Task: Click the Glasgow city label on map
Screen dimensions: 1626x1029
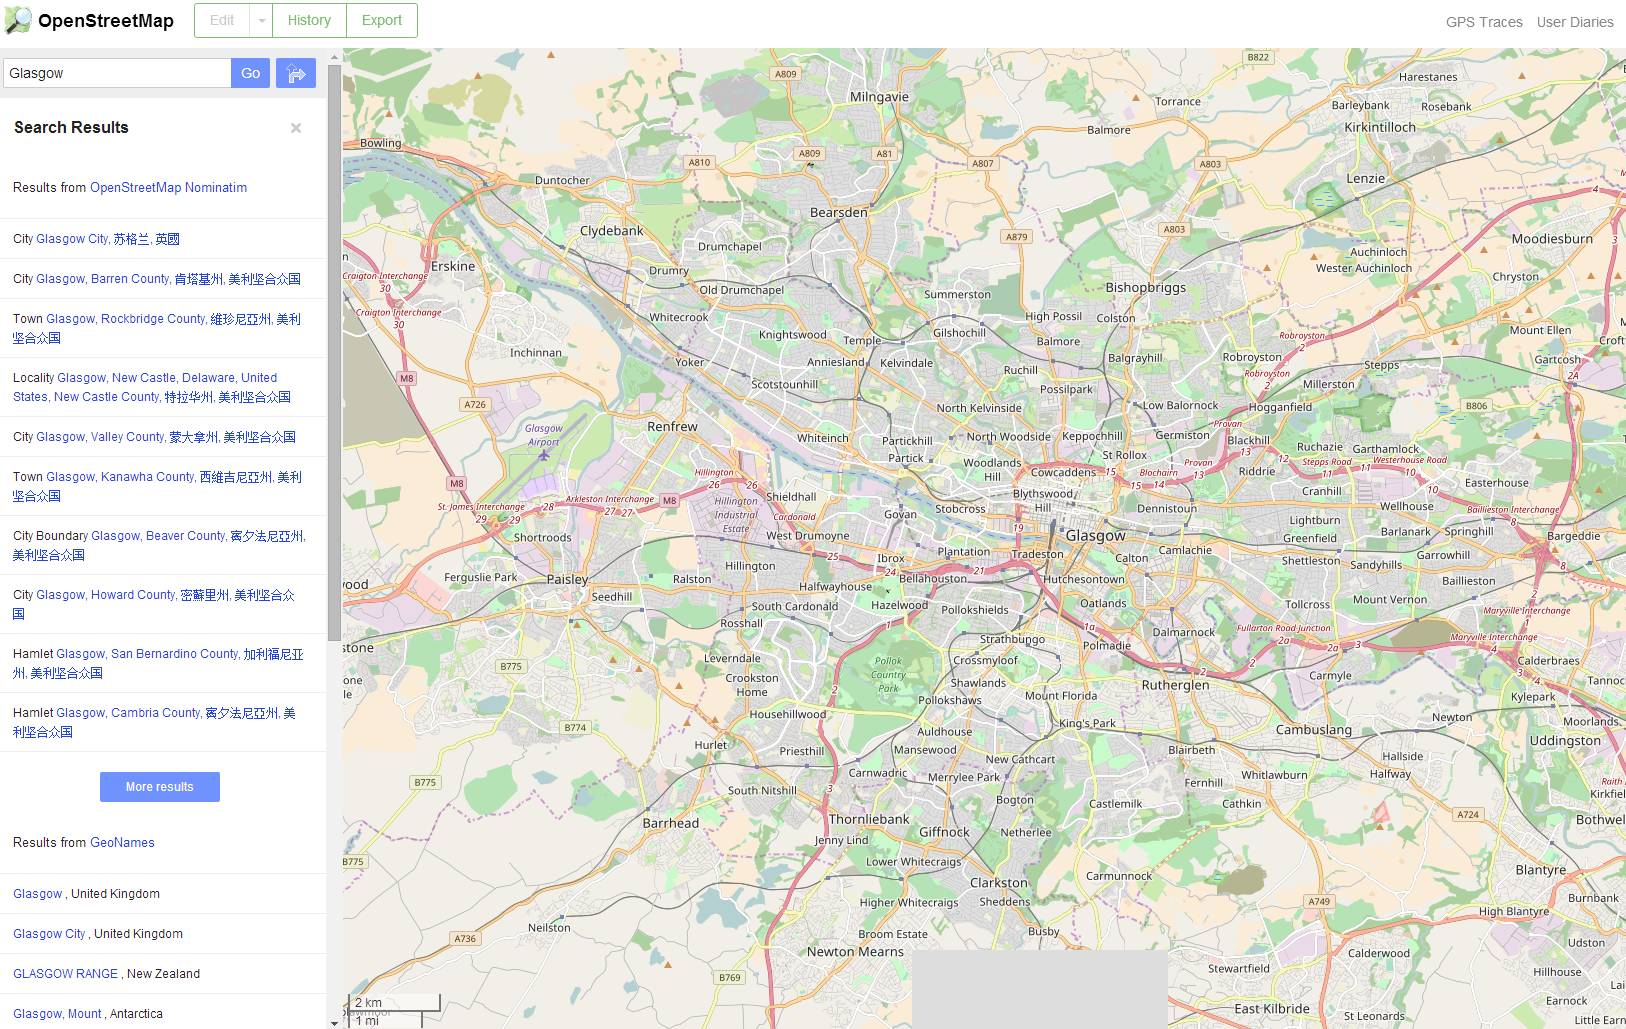Action: [1096, 536]
